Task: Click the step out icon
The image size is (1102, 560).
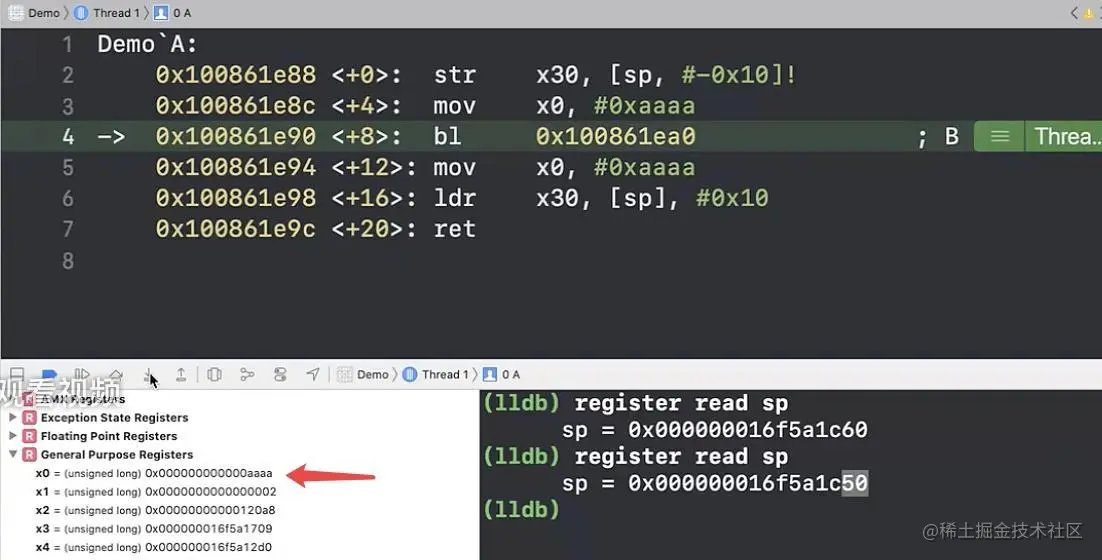Action: coord(181,375)
